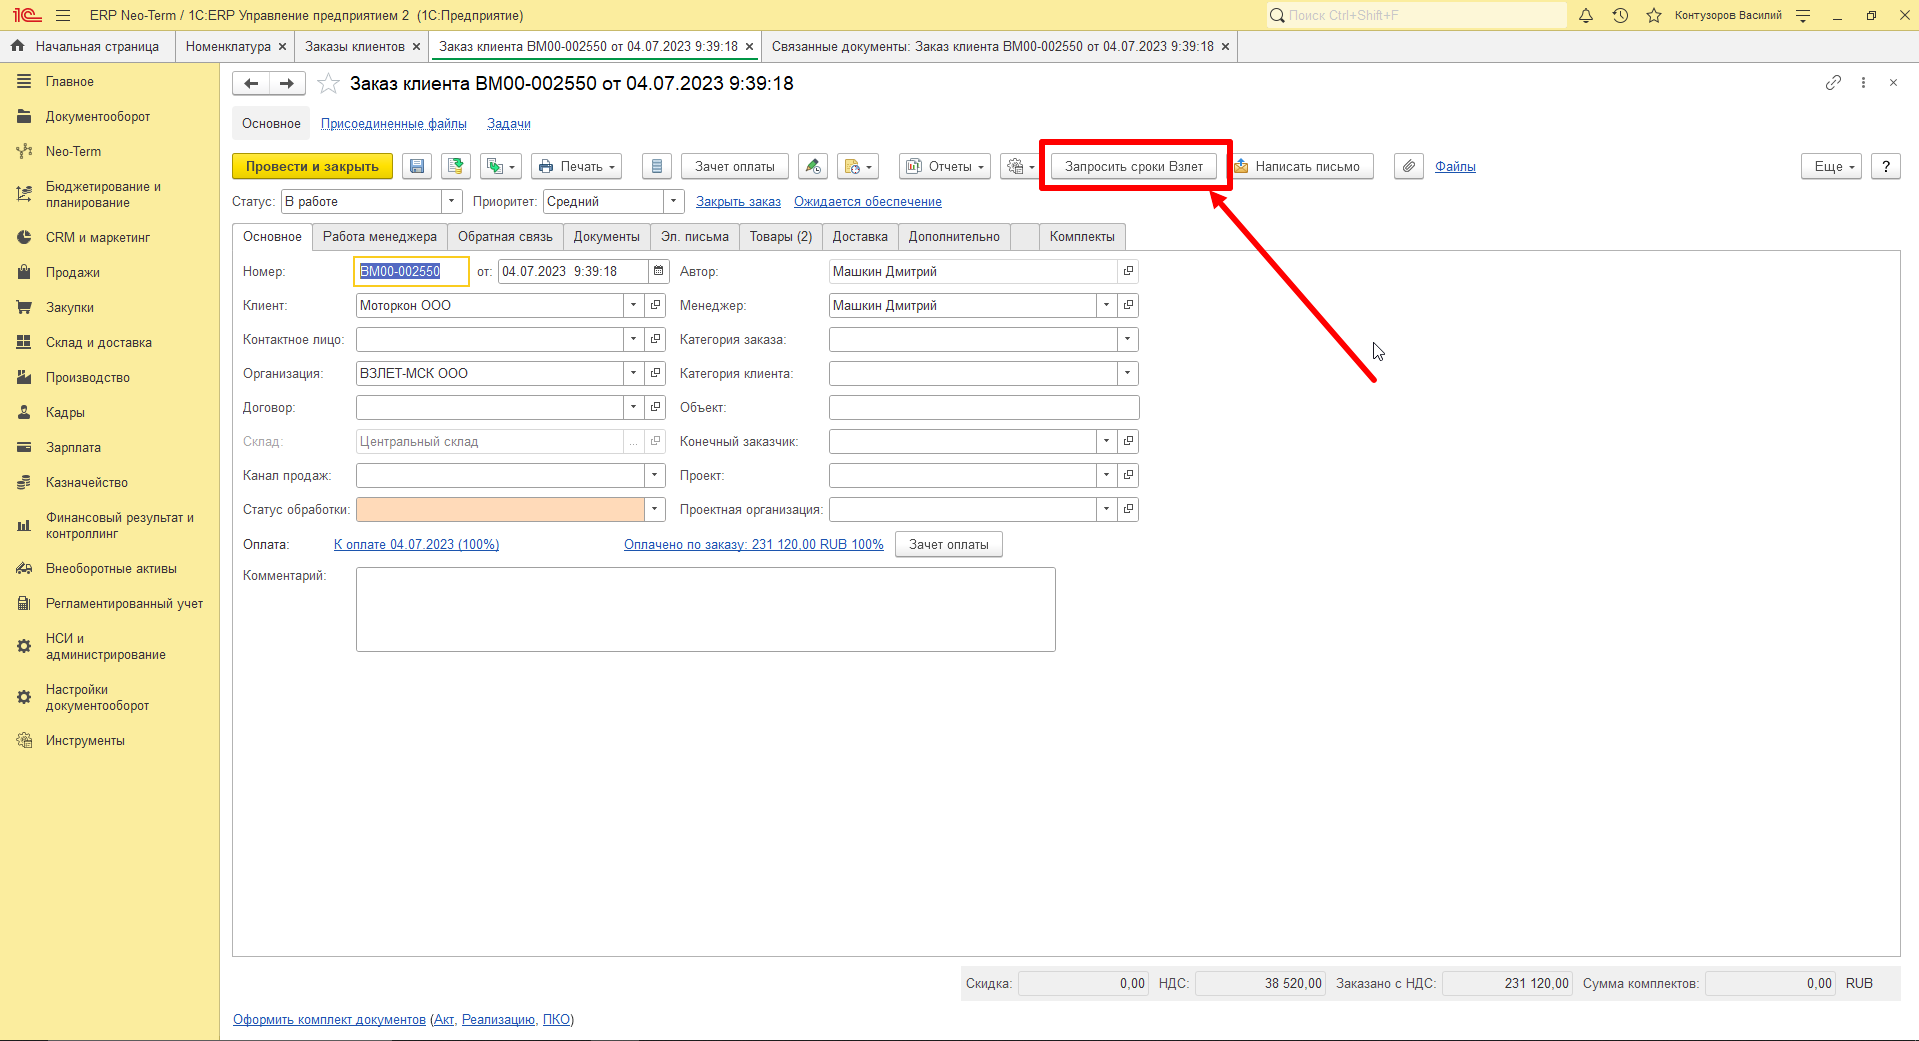Click the edit-with-pencil toolbar icon
Image resolution: width=1919 pixels, height=1041 pixels.
point(813,167)
